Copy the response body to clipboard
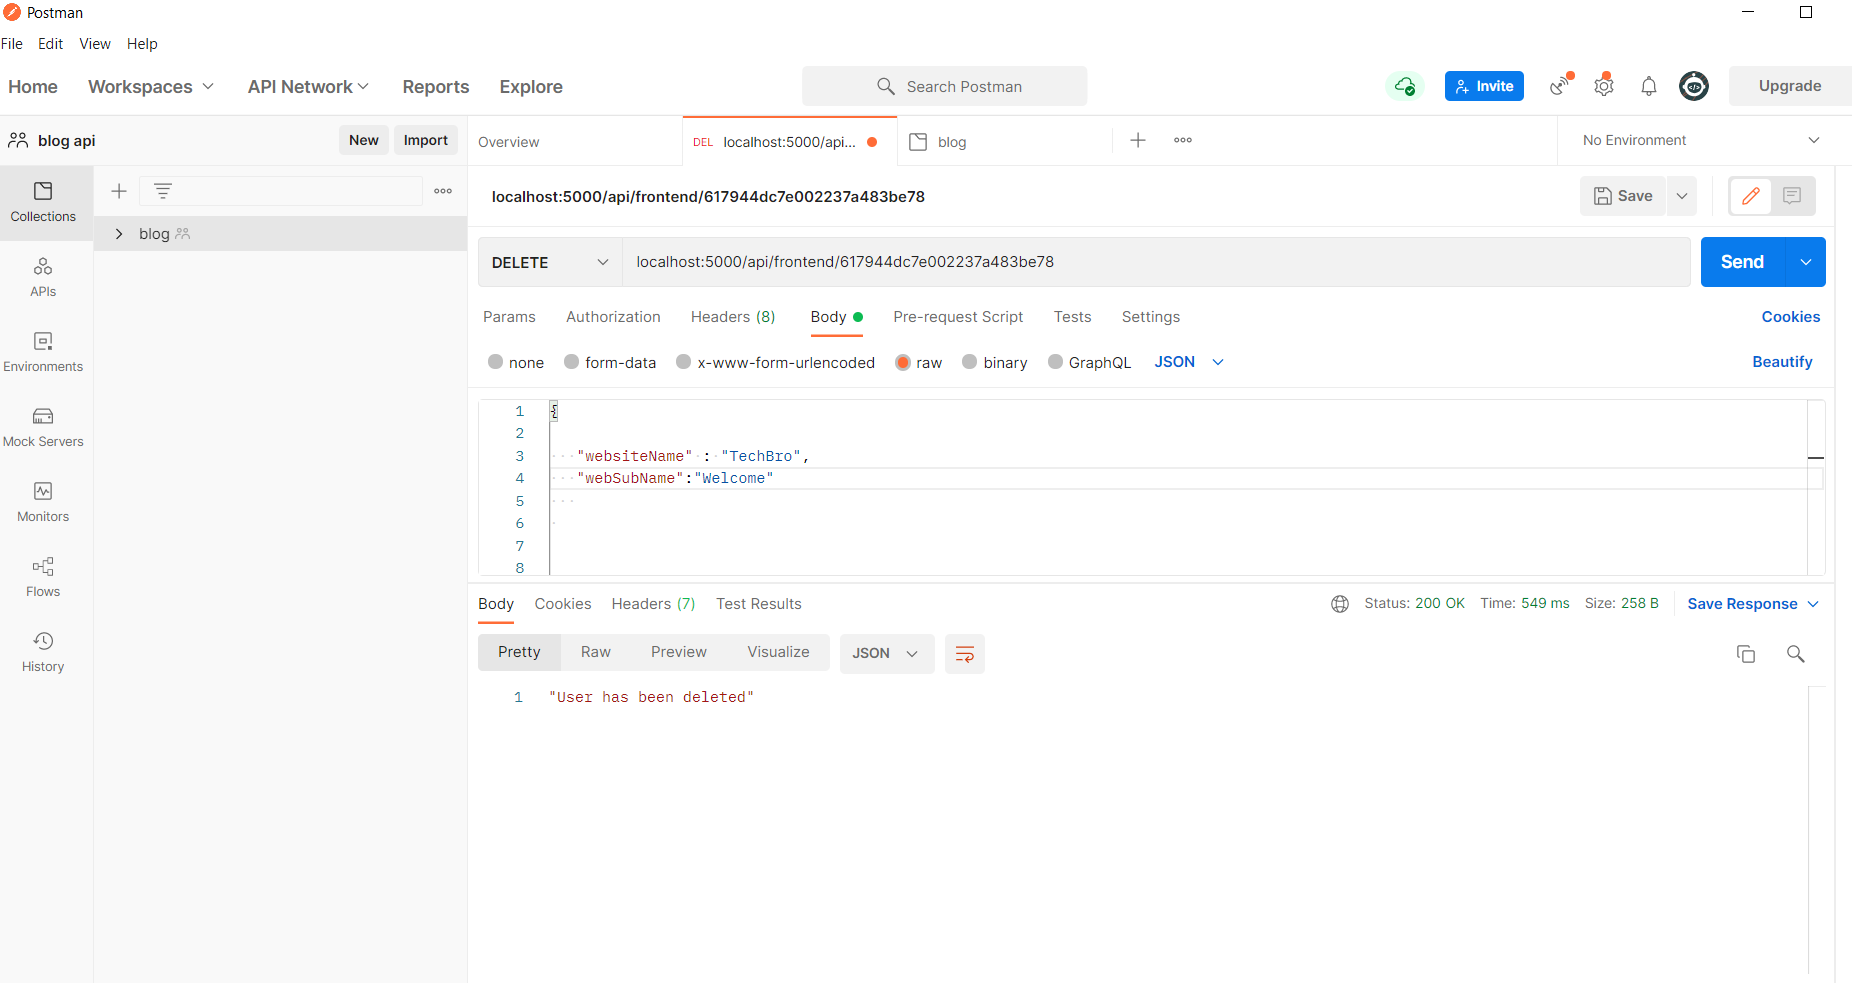Screen dimensions: 1852x983 coord(1746,654)
